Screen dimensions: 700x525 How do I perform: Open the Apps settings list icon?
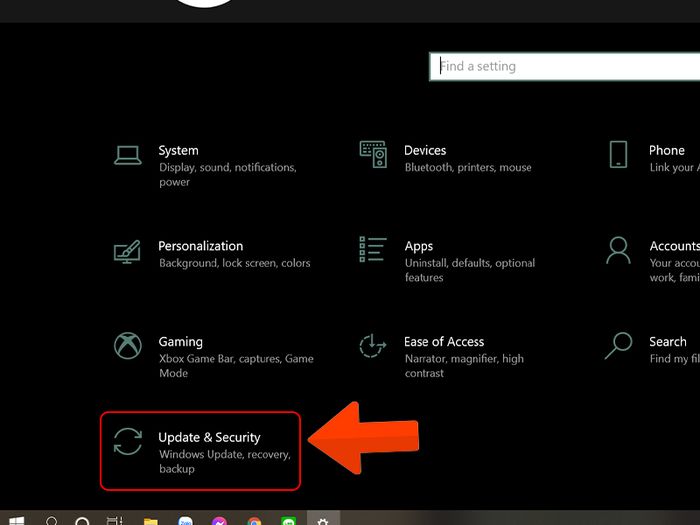[373, 250]
